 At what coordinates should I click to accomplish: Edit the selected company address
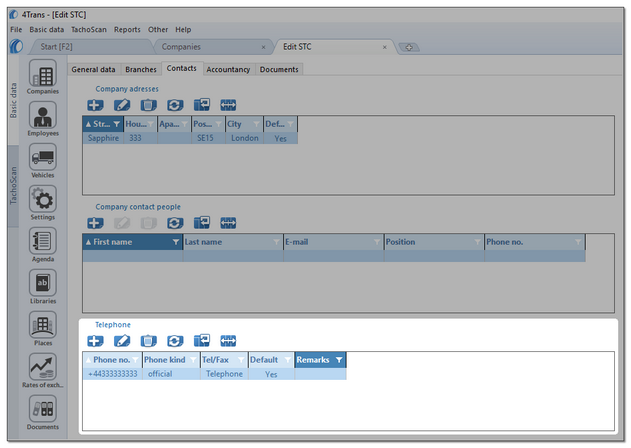tap(122, 105)
